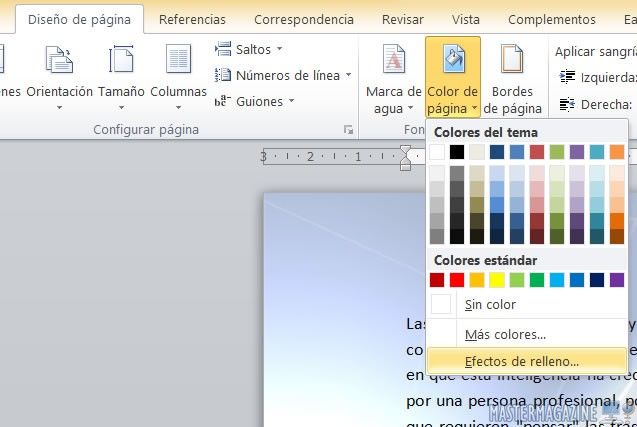Click the horizontal ruler at number 2
This screenshot has height=427, width=637.
coord(310,156)
